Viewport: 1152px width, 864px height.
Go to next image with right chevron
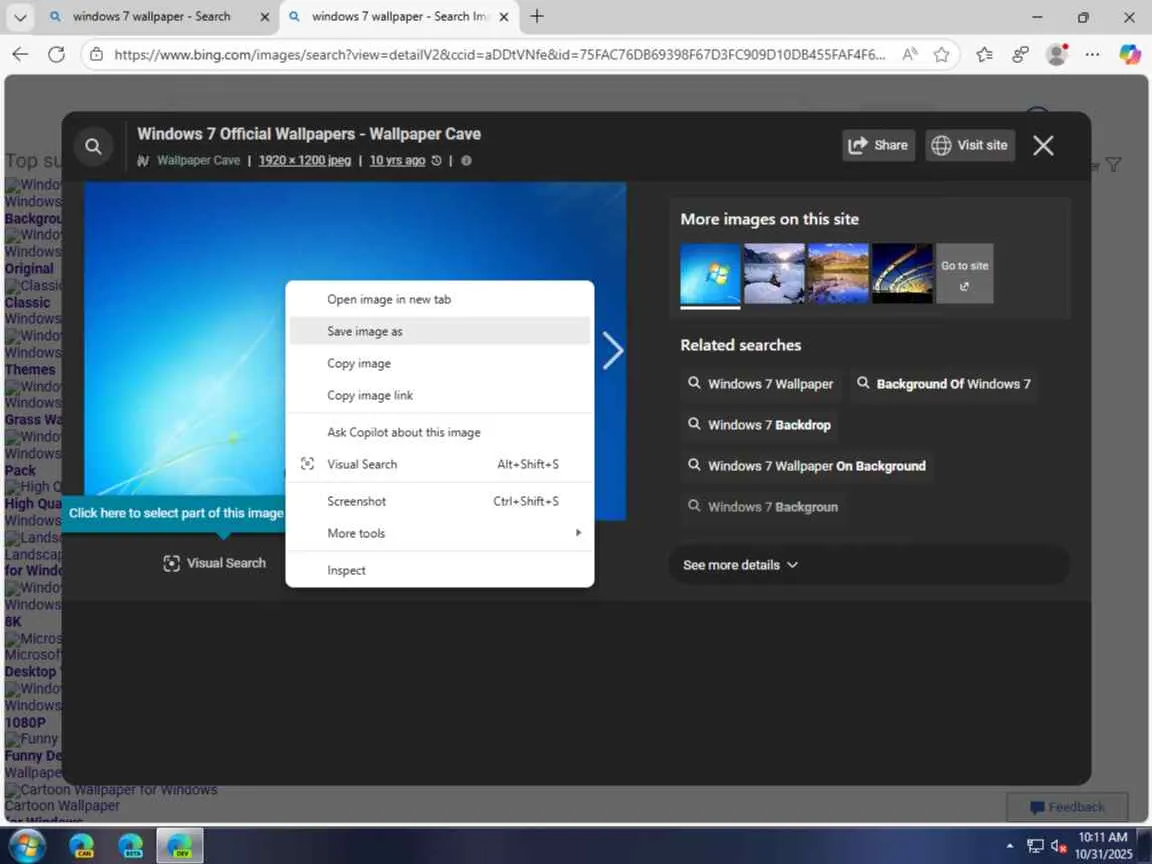[612, 350]
